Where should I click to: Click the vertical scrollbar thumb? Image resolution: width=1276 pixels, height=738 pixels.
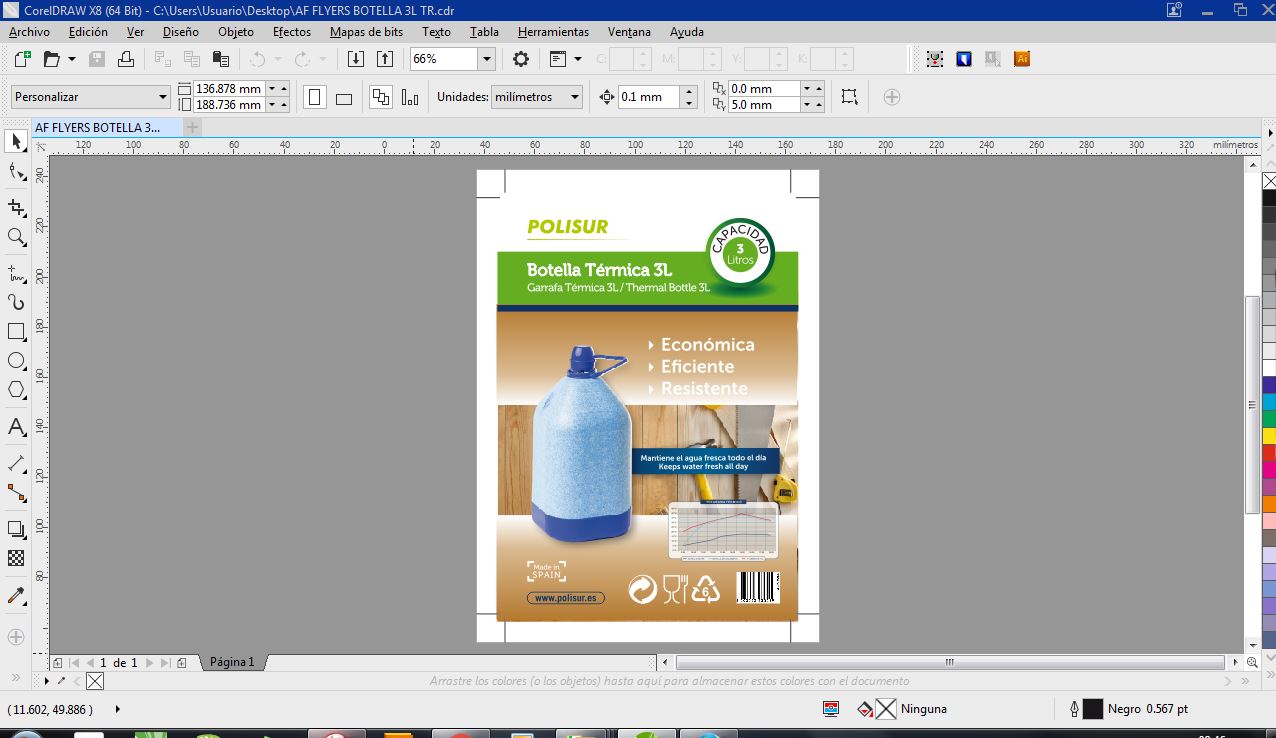pos(1251,405)
